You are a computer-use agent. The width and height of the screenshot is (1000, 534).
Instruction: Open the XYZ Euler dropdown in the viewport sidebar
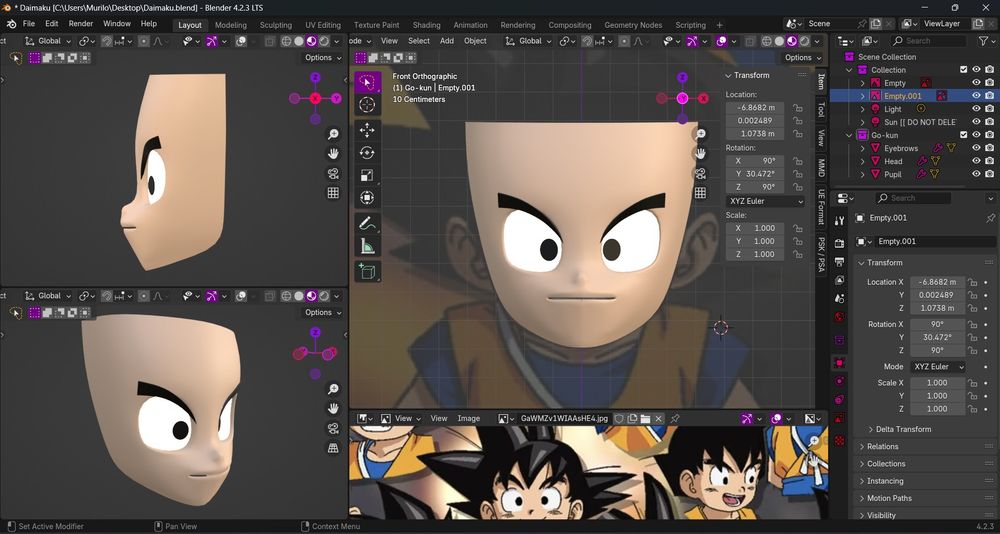[x=765, y=201]
